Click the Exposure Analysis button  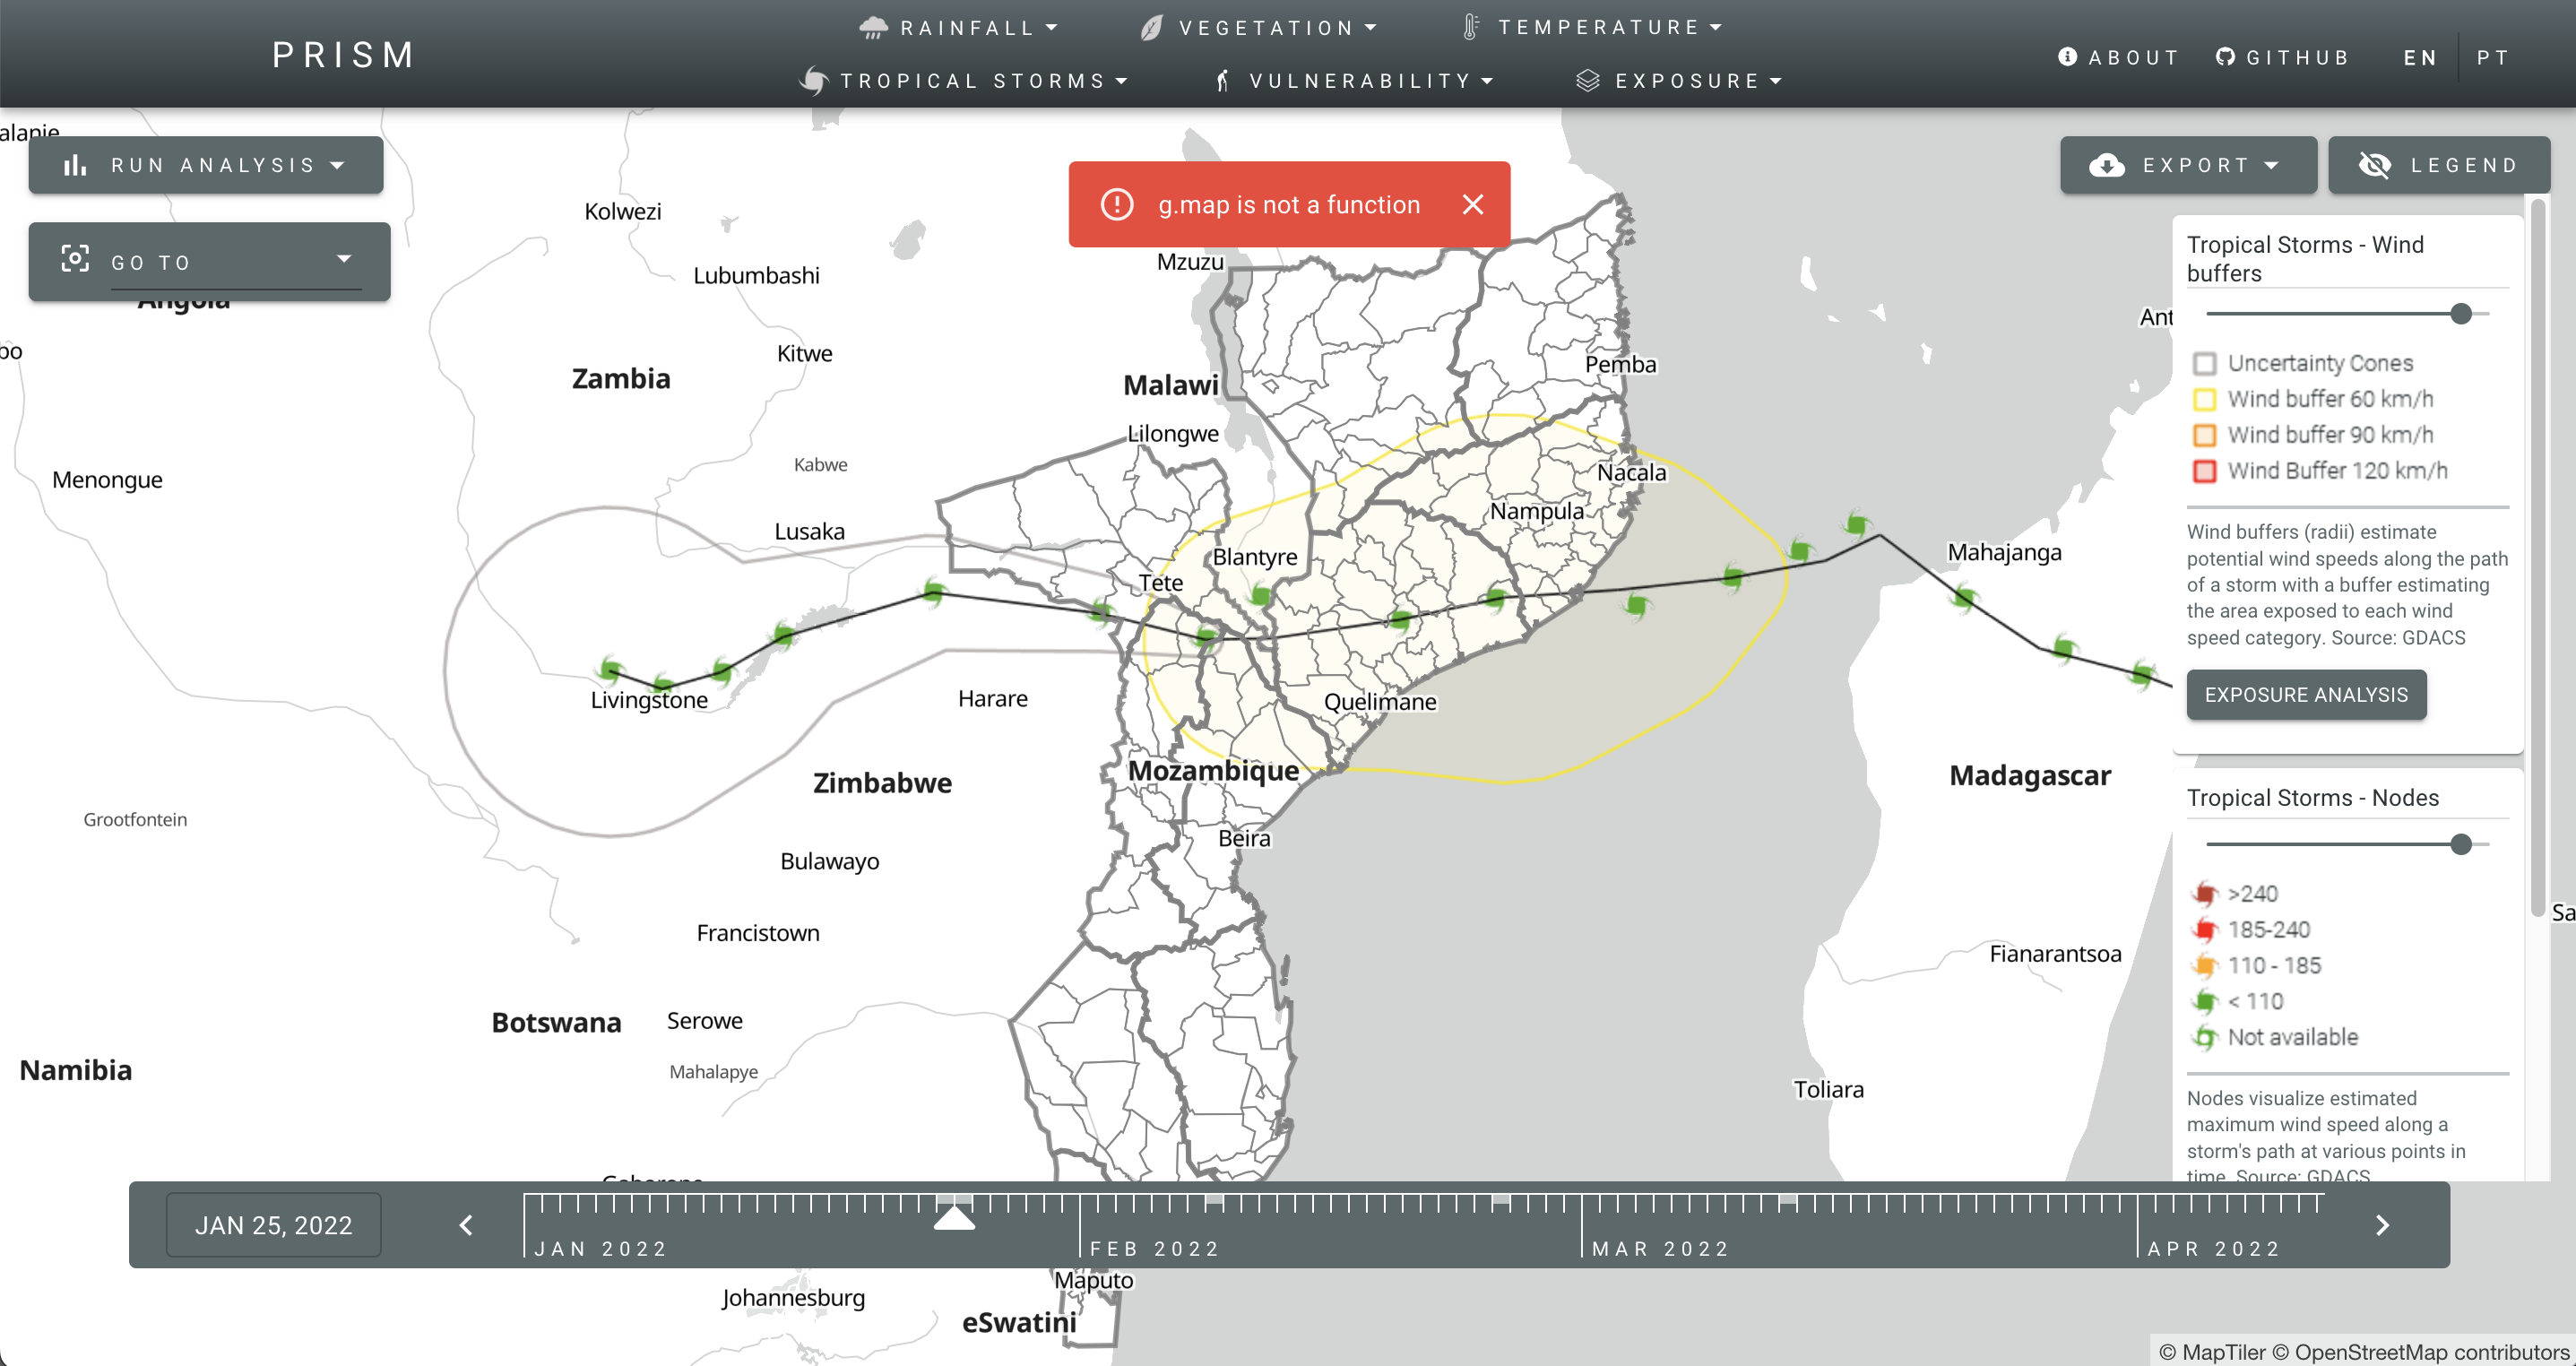(2305, 695)
